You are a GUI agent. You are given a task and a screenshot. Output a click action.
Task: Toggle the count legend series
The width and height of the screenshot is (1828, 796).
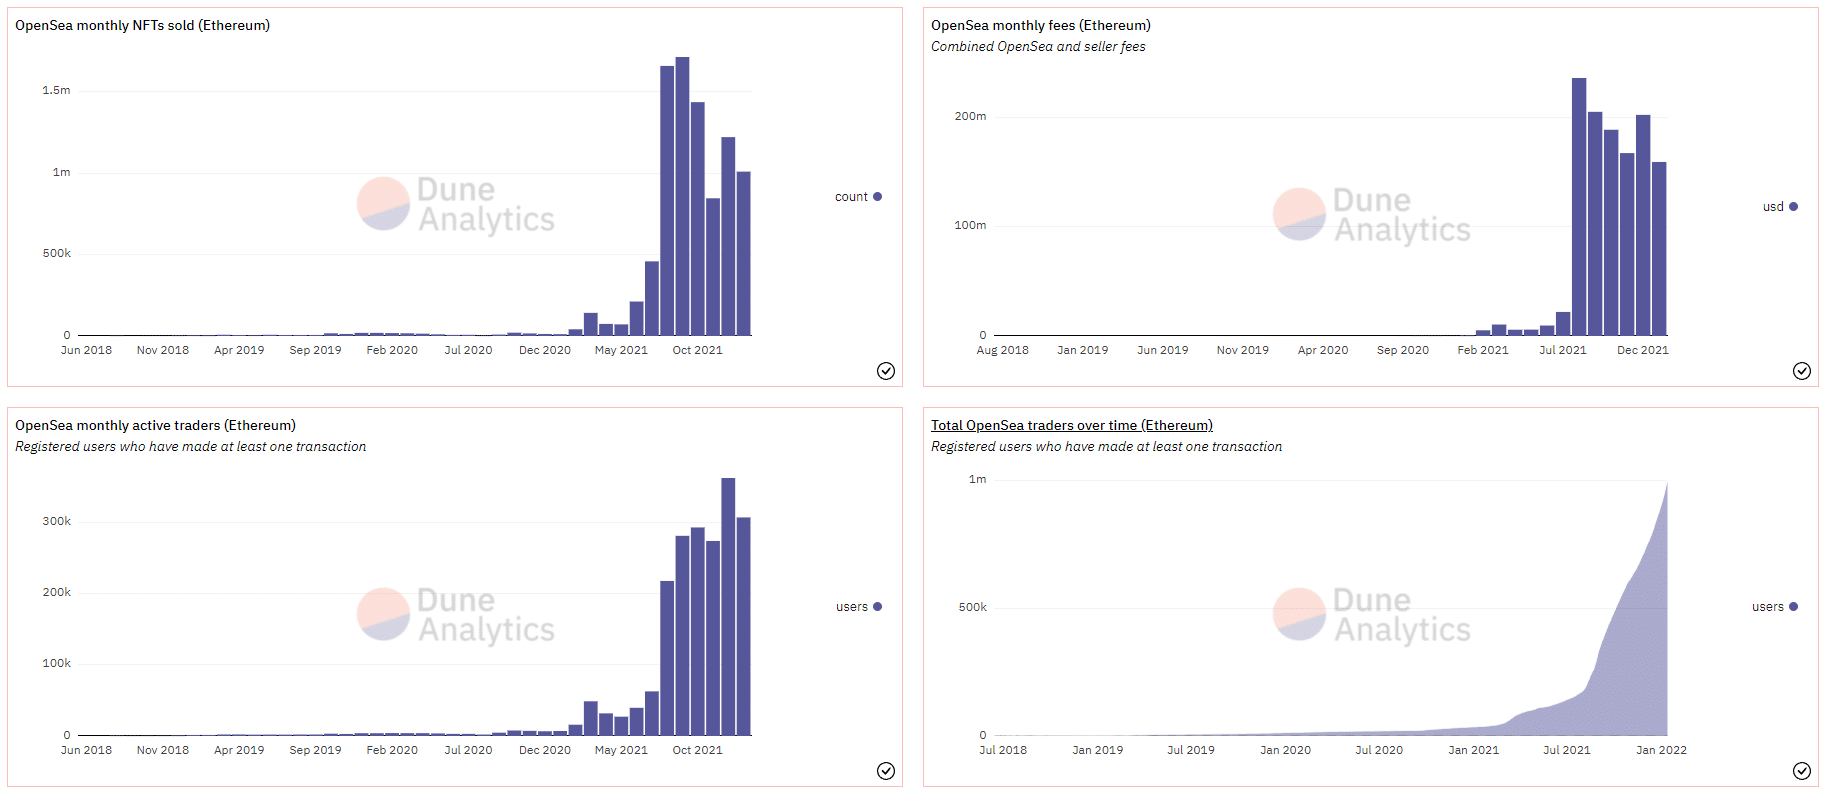click(x=858, y=197)
